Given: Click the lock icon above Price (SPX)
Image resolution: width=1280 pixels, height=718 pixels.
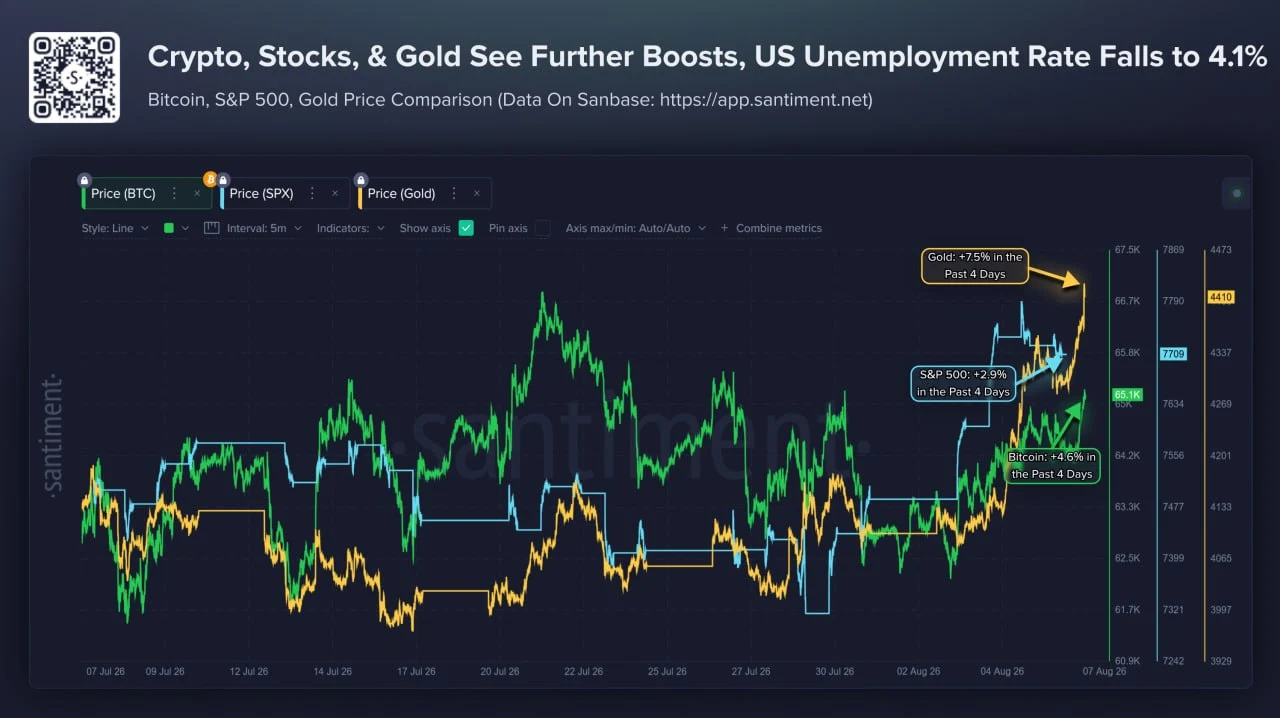Looking at the screenshot, I should coord(223,180).
